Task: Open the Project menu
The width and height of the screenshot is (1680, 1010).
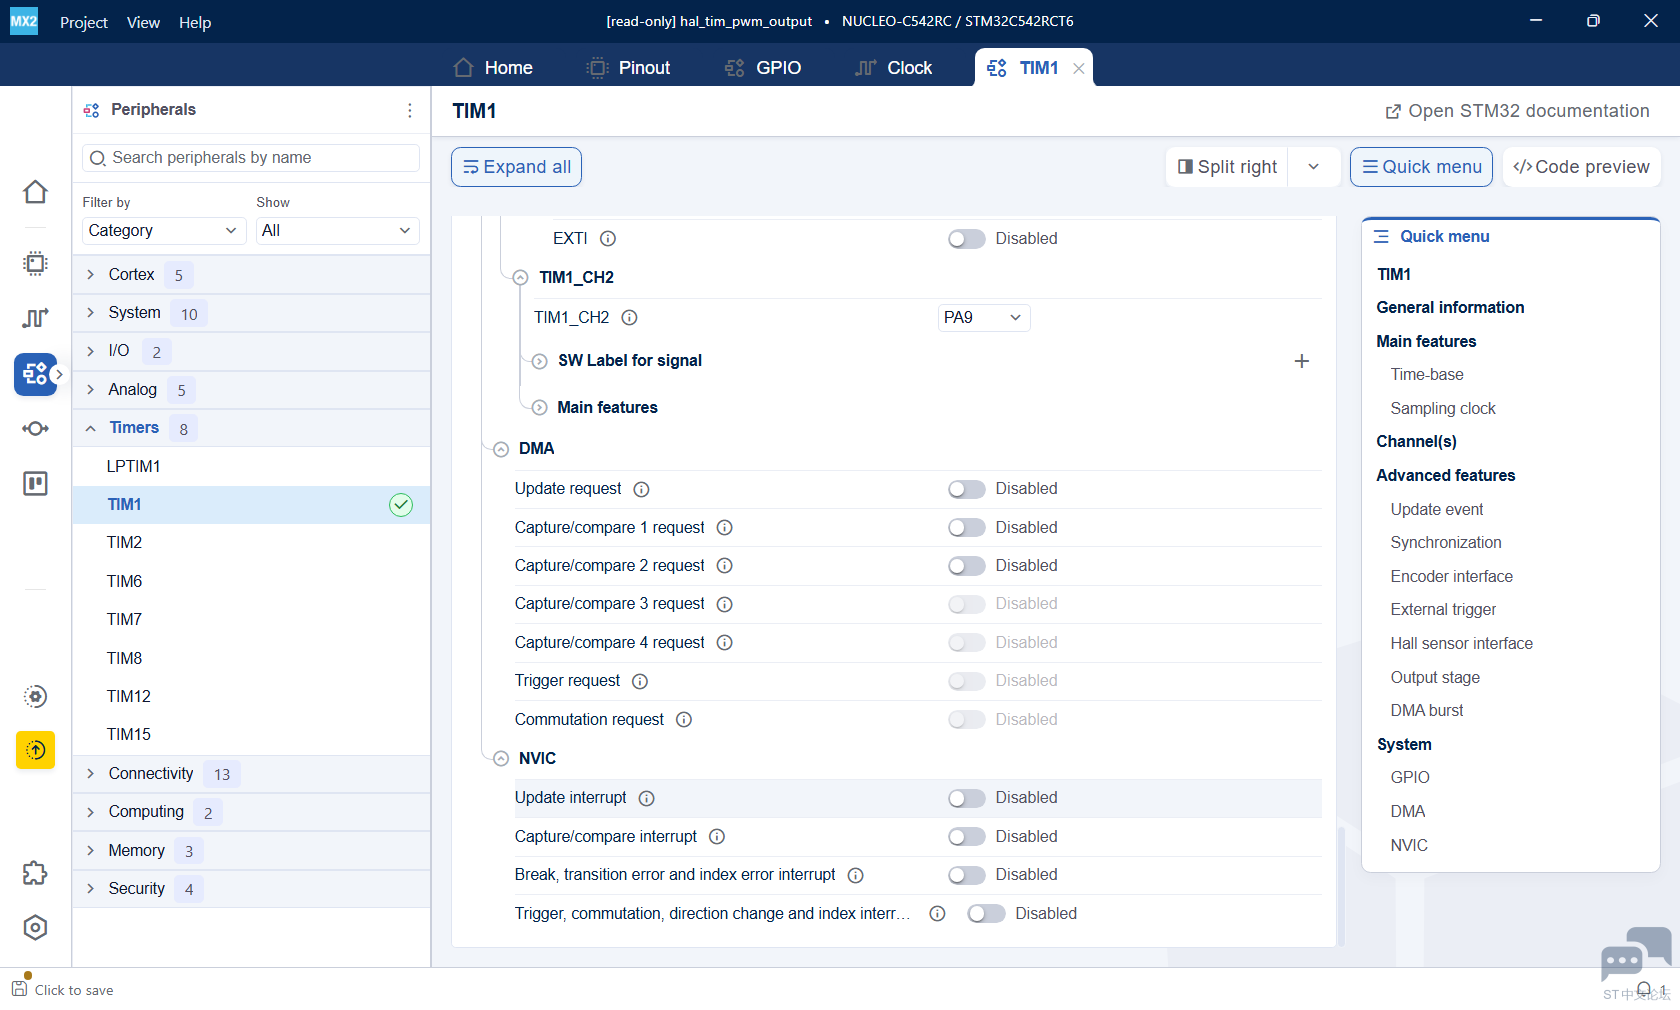Action: coord(83,22)
